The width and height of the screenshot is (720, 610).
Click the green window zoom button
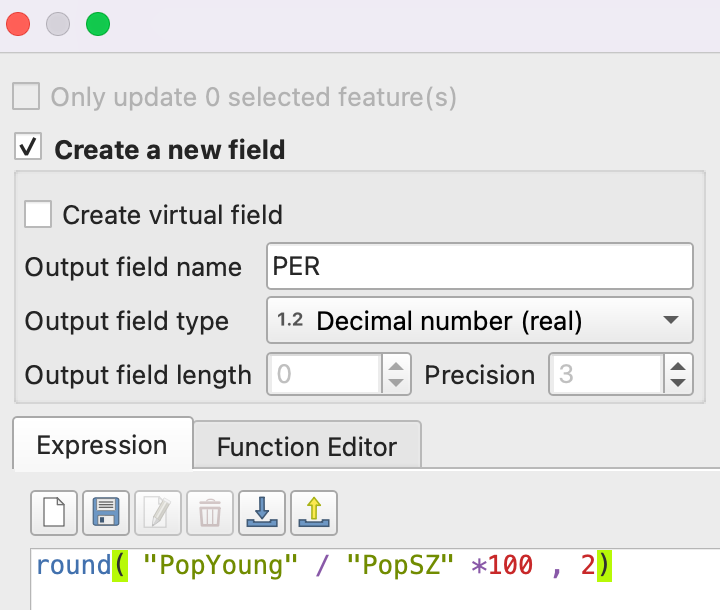click(97, 24)
